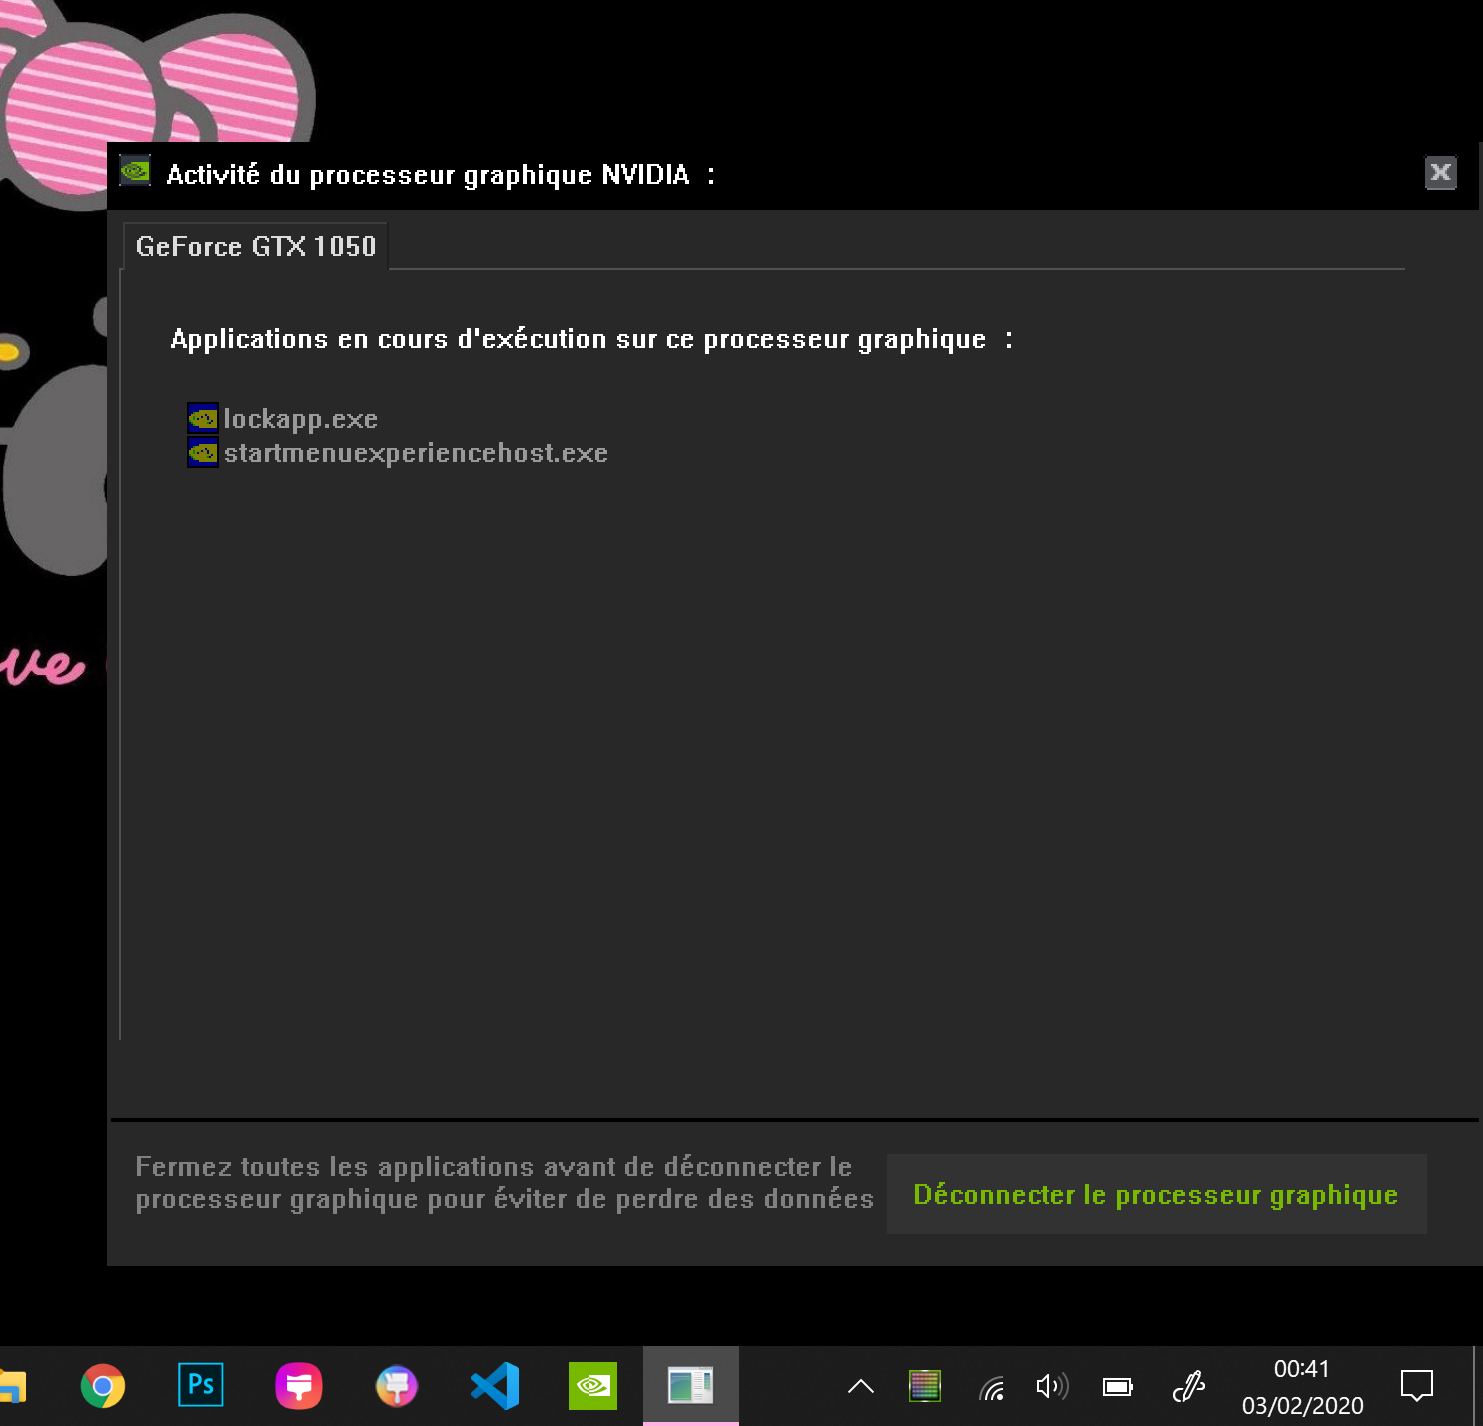Click the NVIDIA logo icon in the title bar
This screenshot has height=1426, width=1483.
135,172
